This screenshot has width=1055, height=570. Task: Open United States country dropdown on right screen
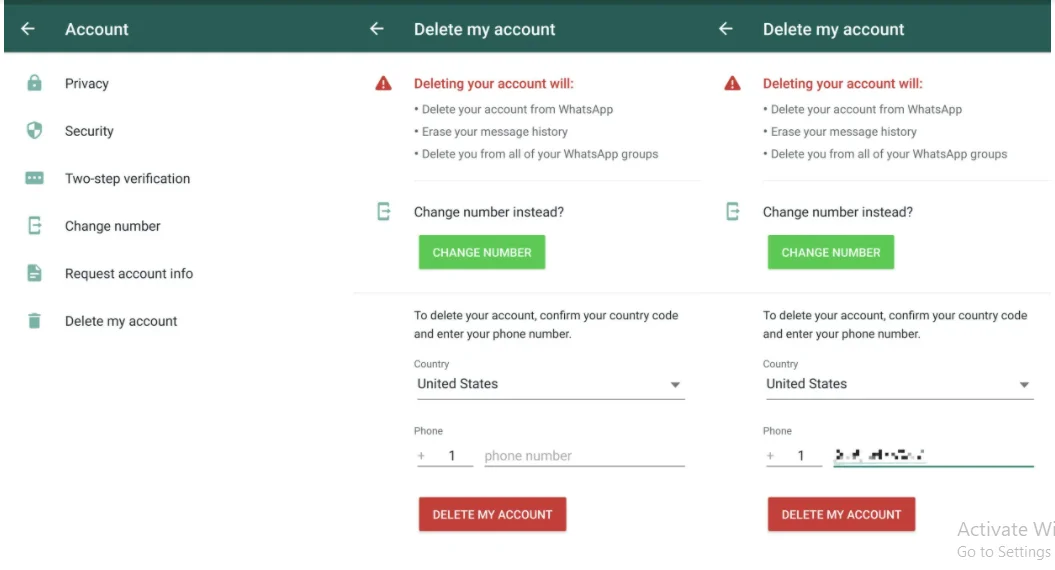click(900, 384)
